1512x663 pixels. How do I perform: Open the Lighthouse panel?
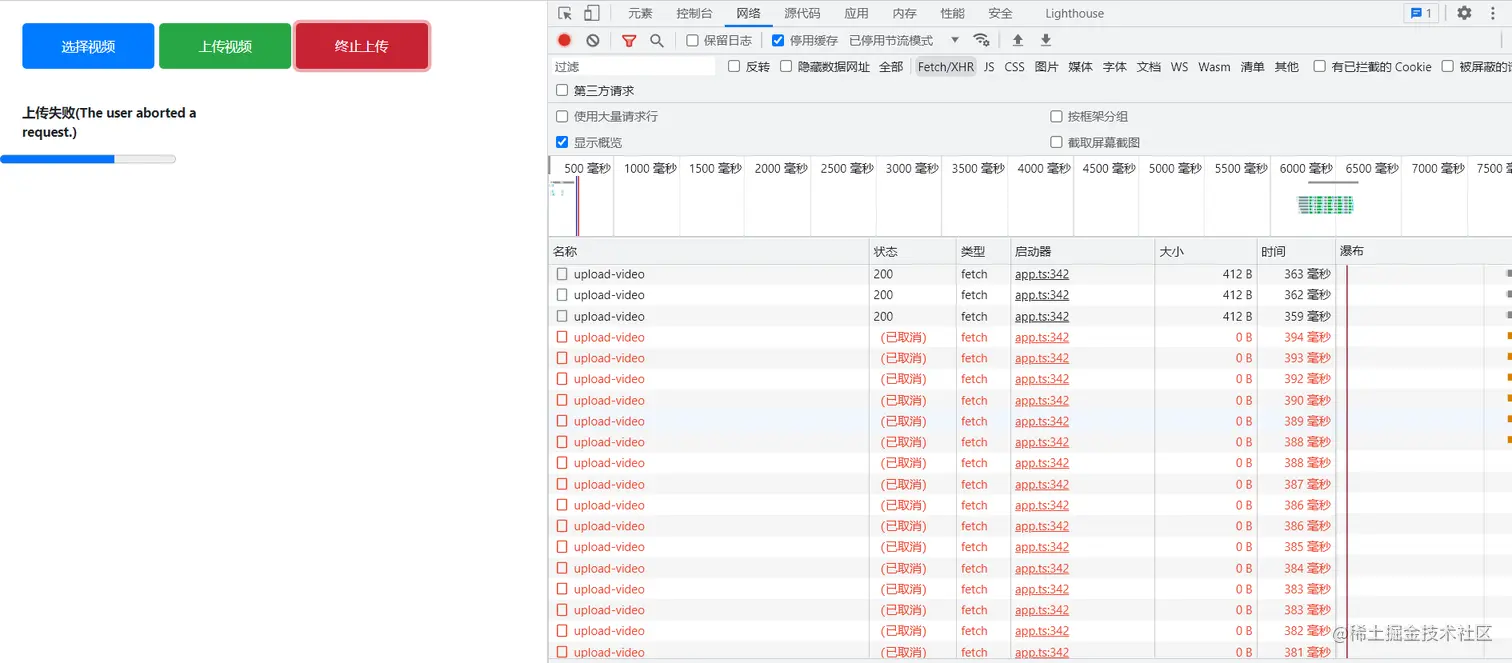pyautogui.click(x=1073, y=13)
